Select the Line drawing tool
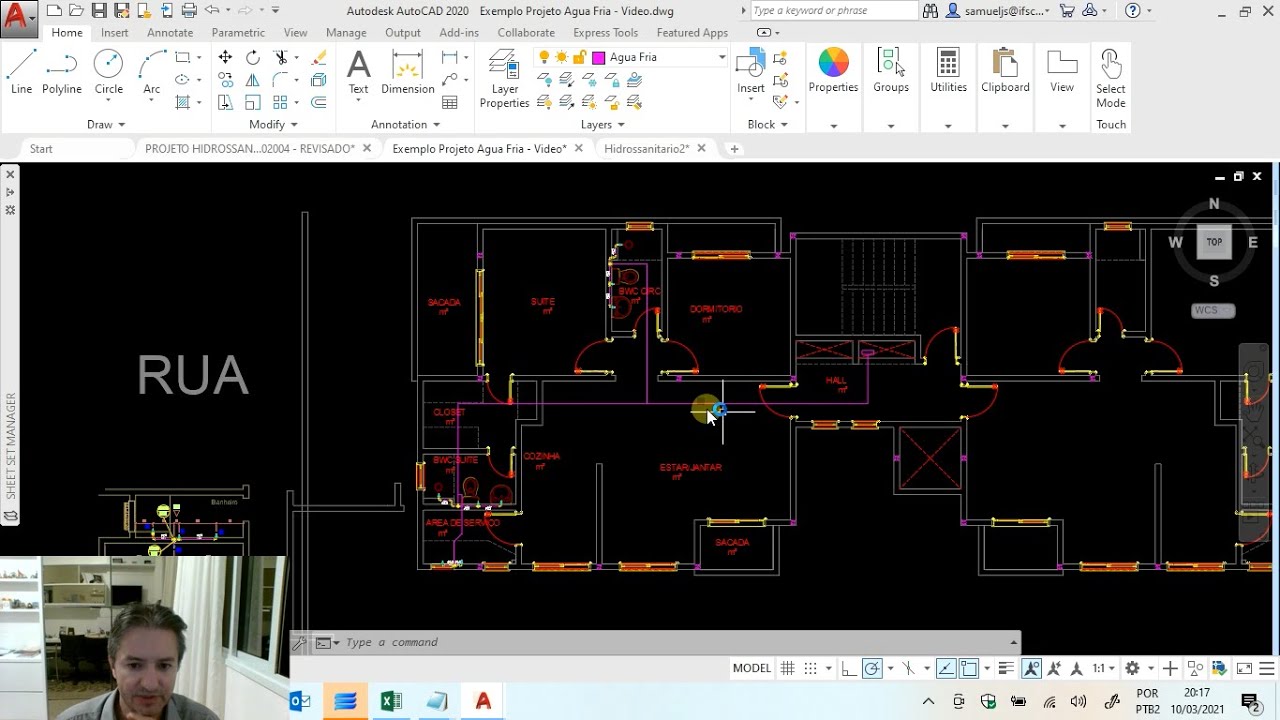 pos(21,71)
